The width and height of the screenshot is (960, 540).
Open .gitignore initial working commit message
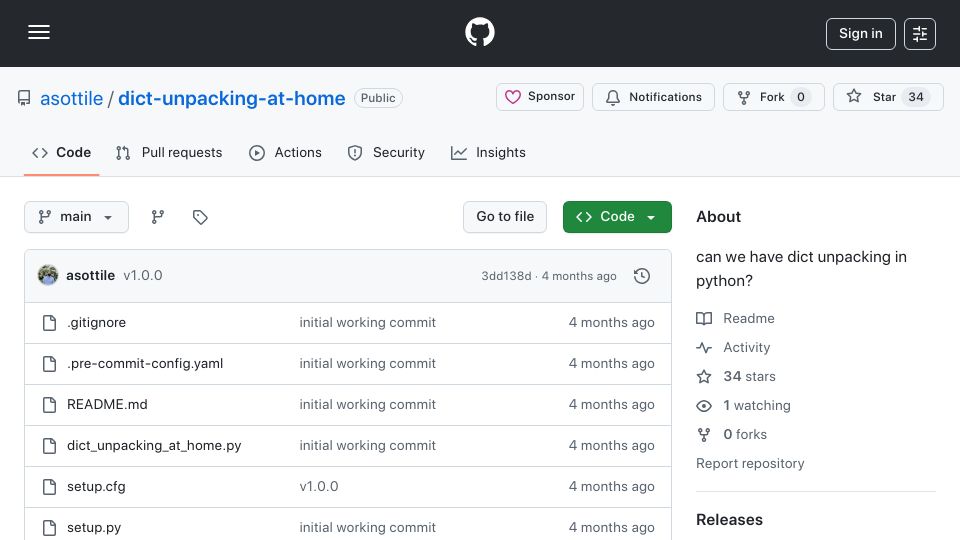coord(367,323)
